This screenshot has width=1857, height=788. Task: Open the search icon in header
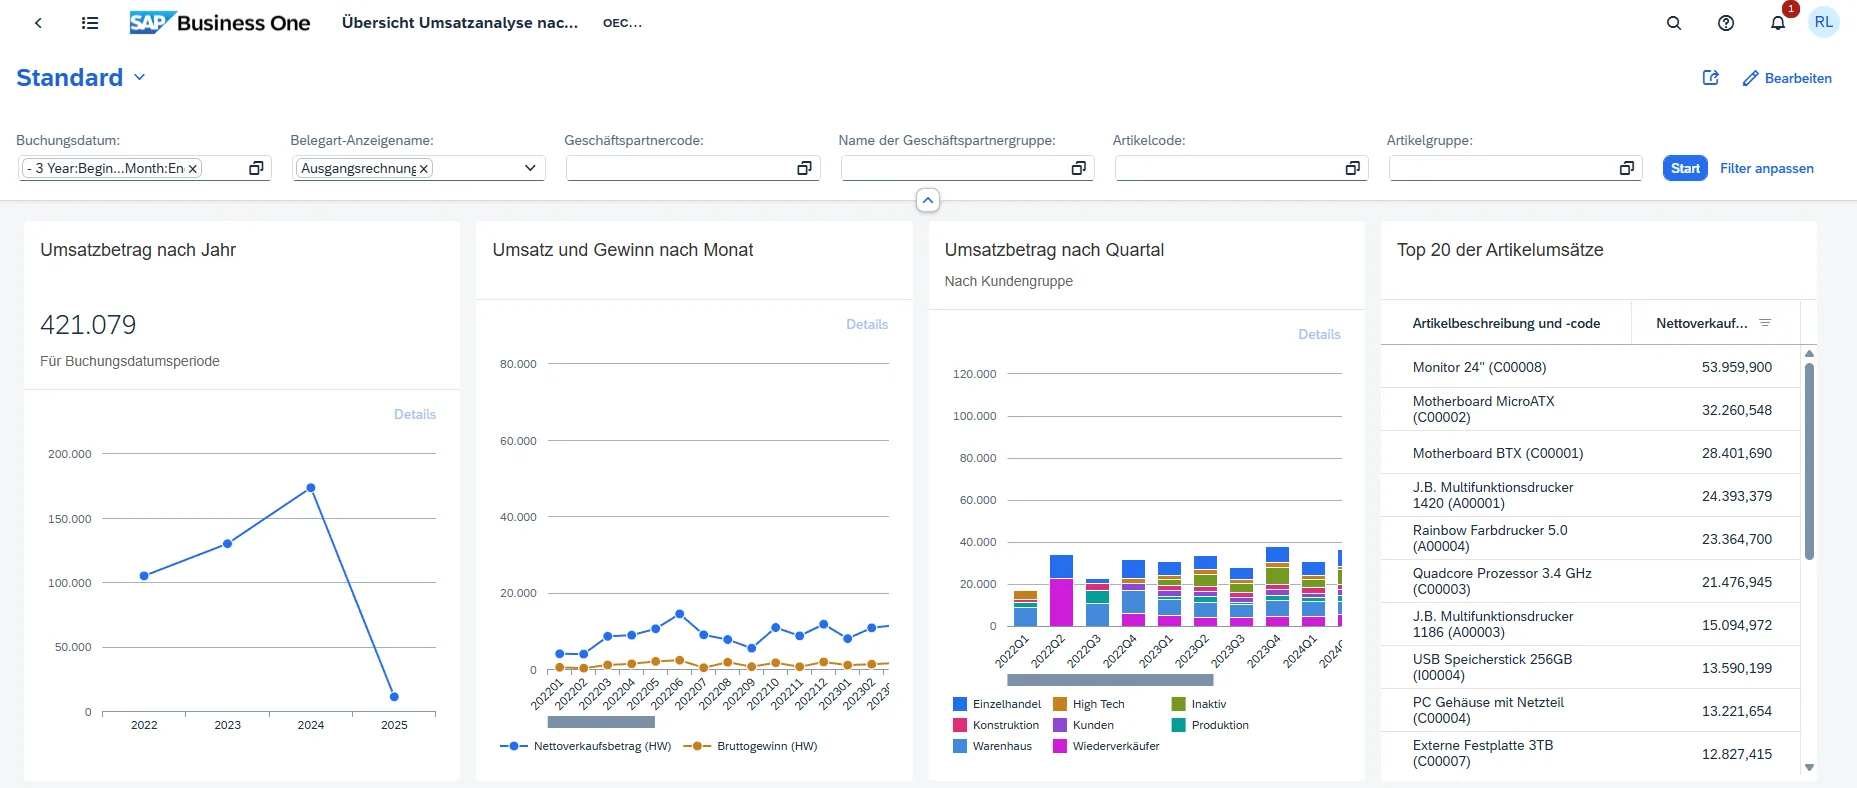point(1673,23)
